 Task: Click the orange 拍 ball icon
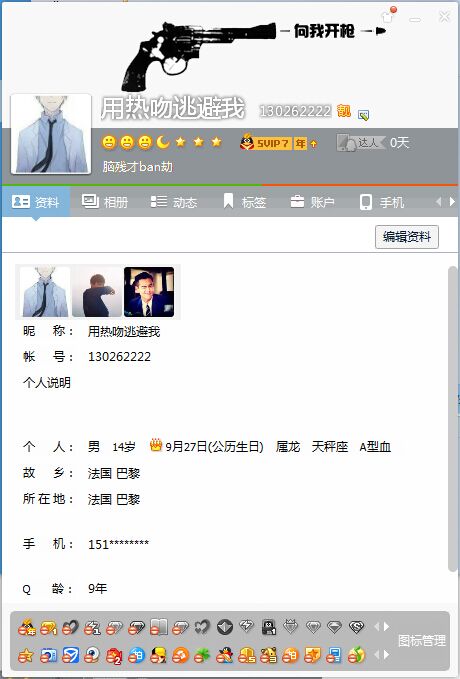click(290, 656)
